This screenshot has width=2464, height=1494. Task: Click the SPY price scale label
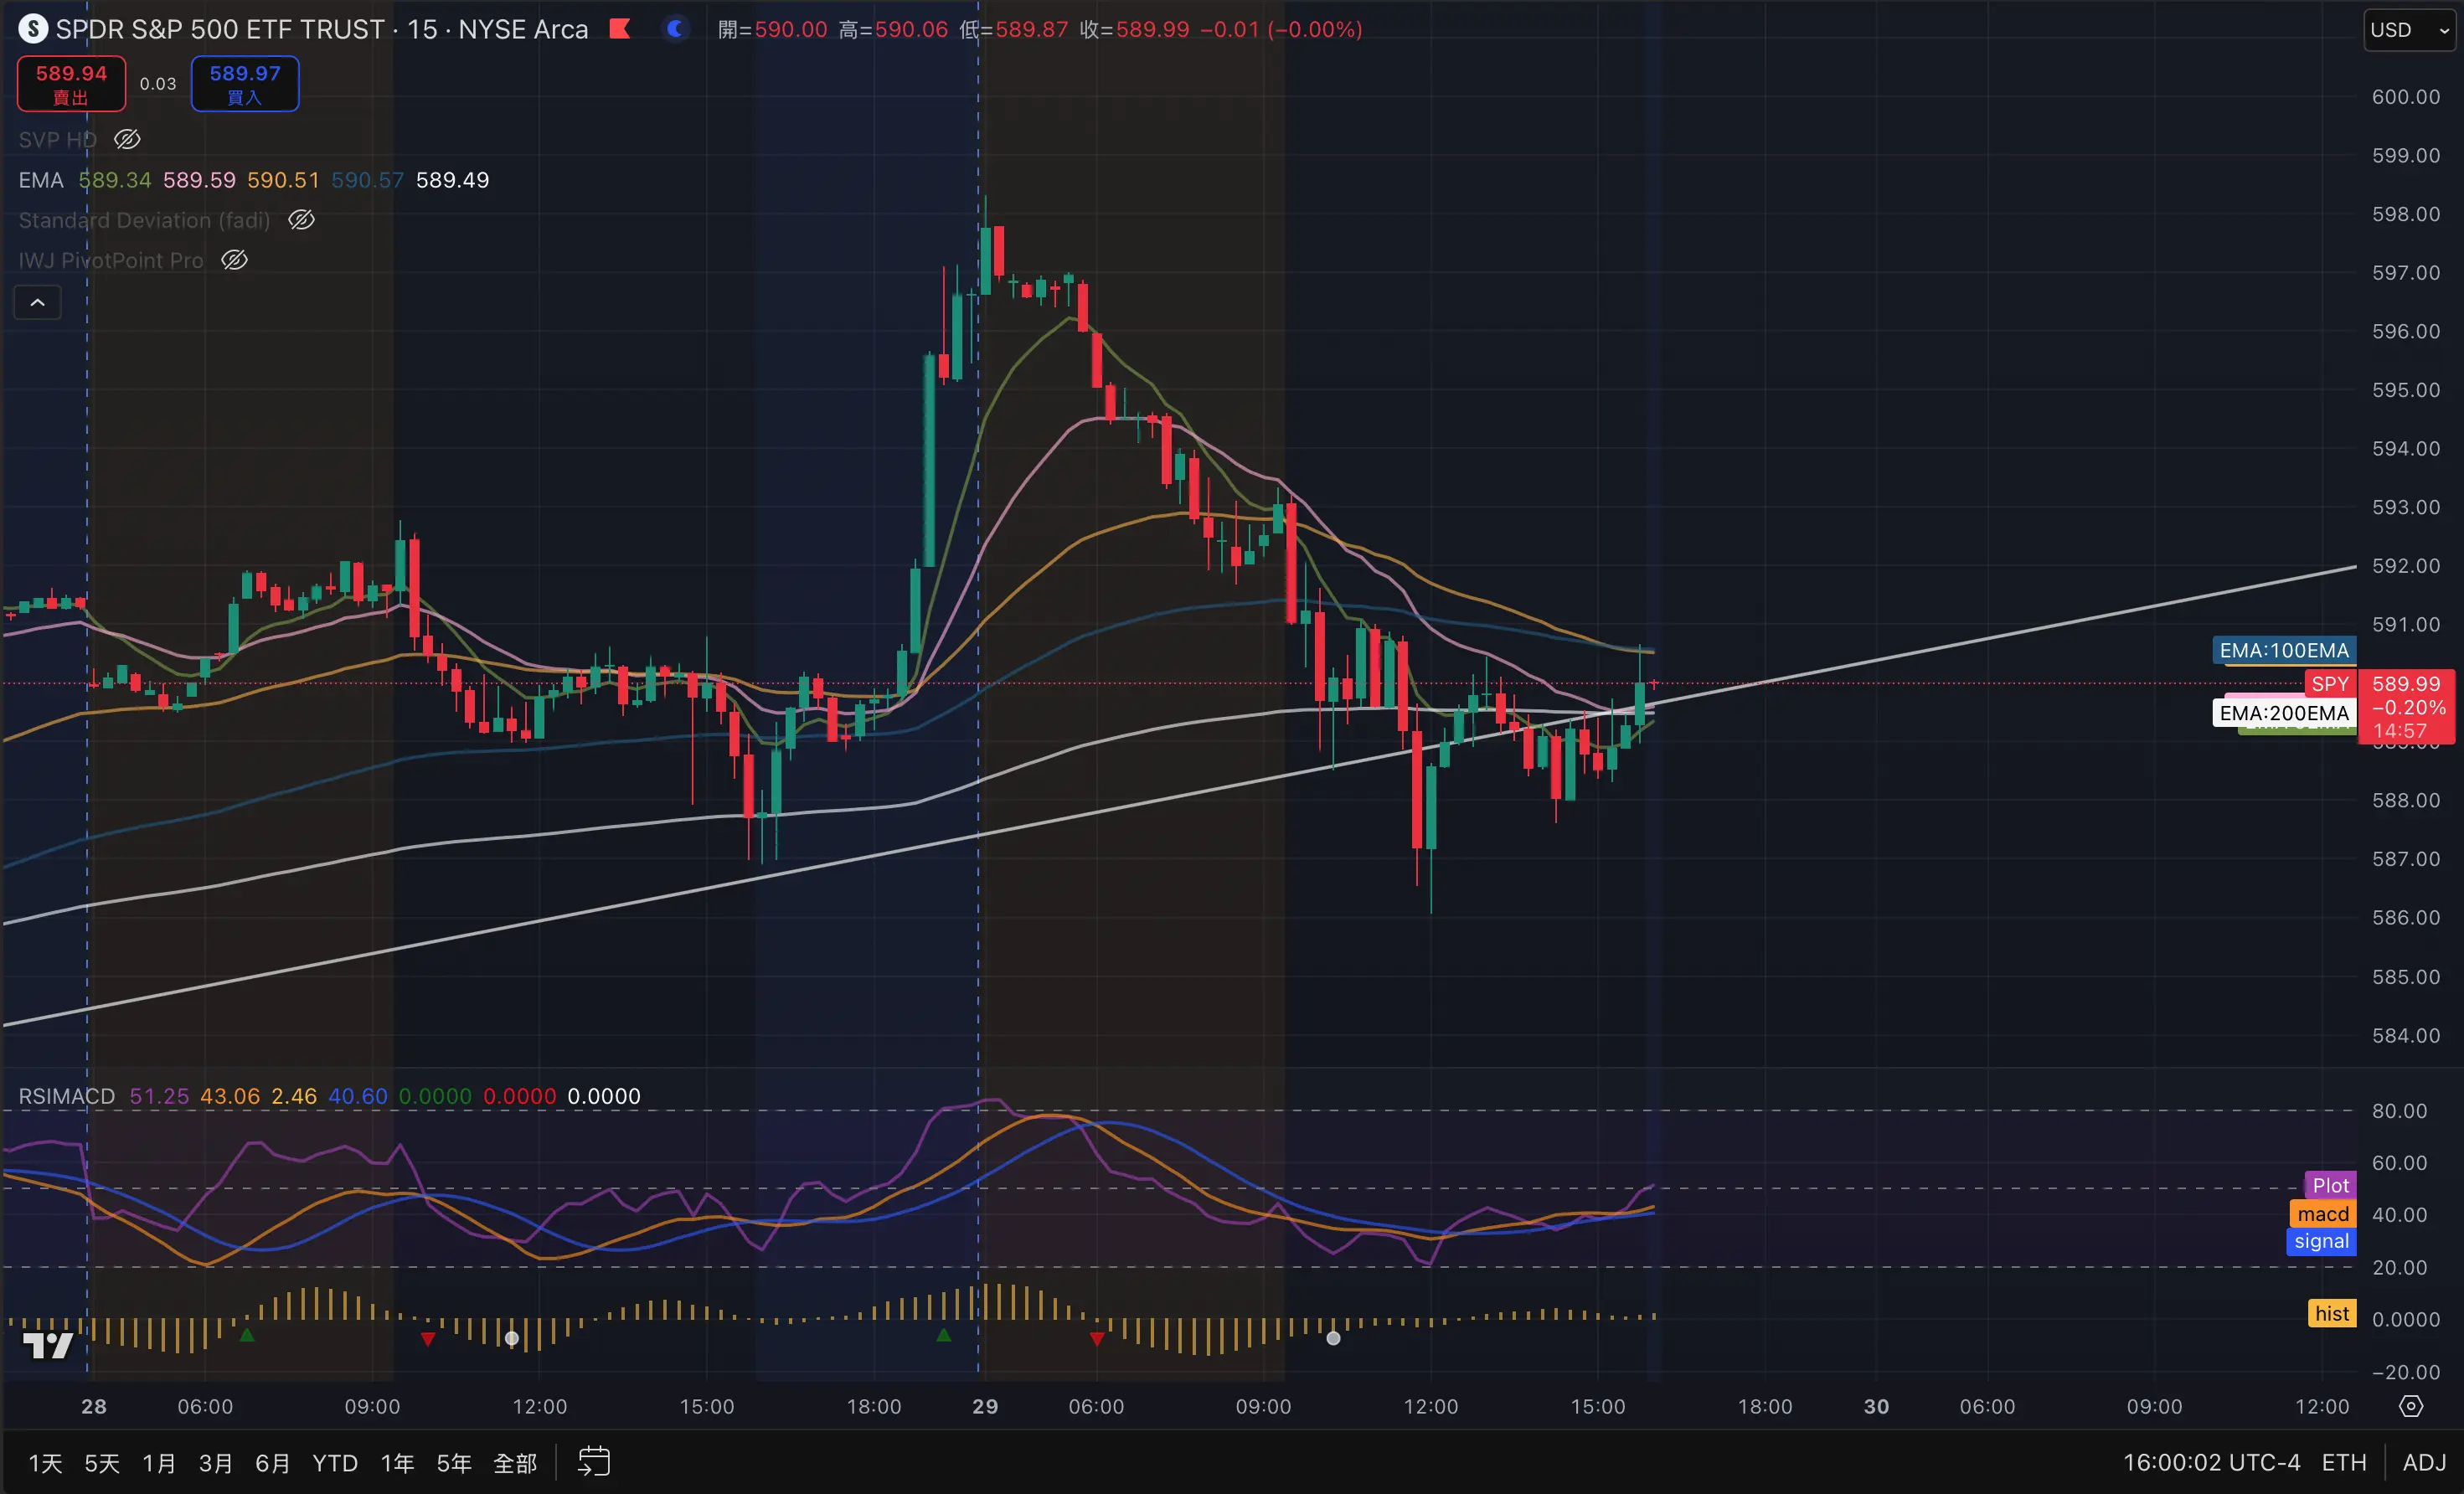tap(2330, 684)
